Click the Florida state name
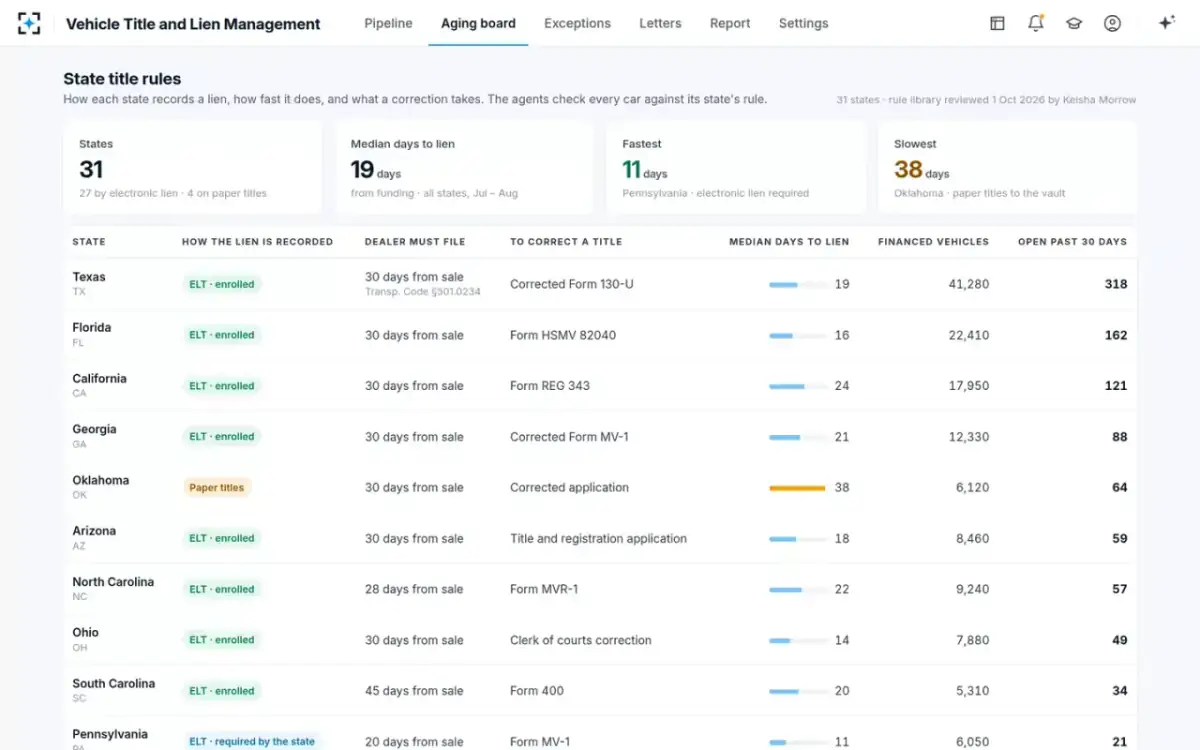 (92, 328)
